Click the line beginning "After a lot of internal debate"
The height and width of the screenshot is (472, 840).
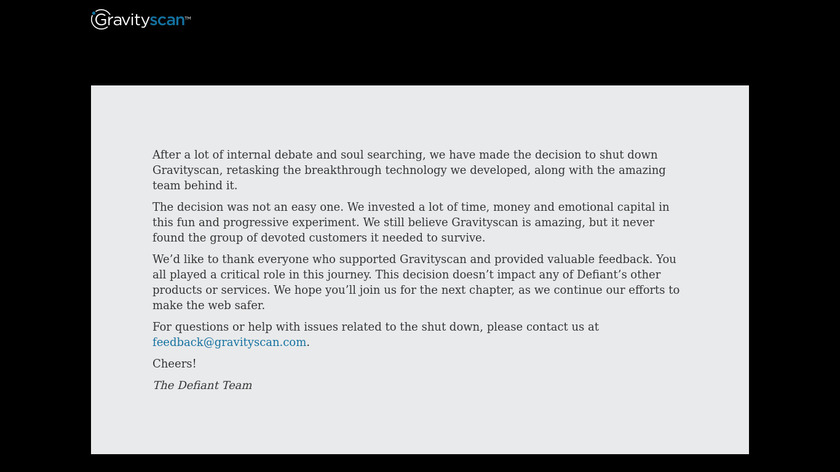coord(404,155)
